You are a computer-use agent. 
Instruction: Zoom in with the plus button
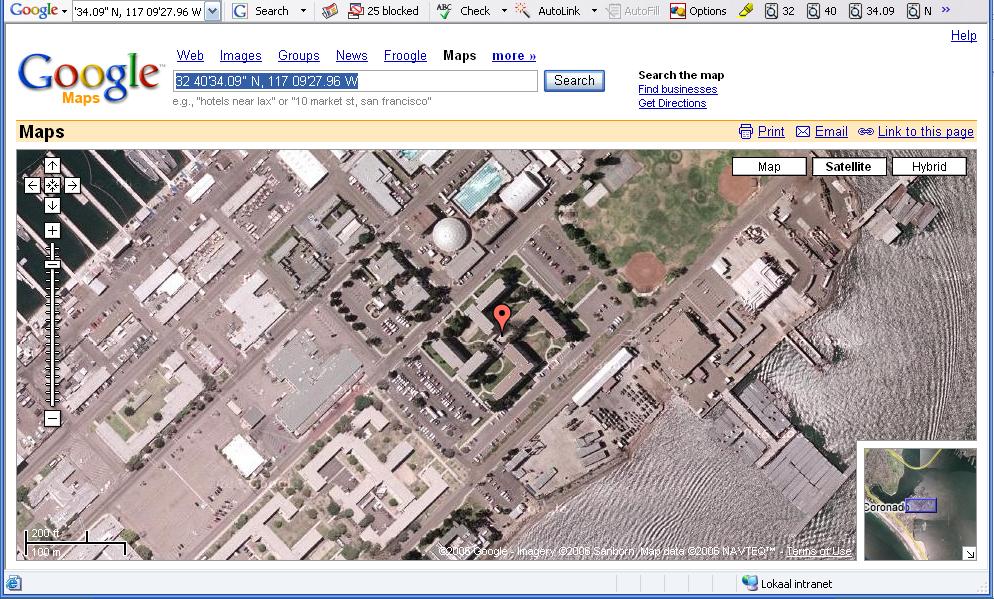tap(52, 231)
